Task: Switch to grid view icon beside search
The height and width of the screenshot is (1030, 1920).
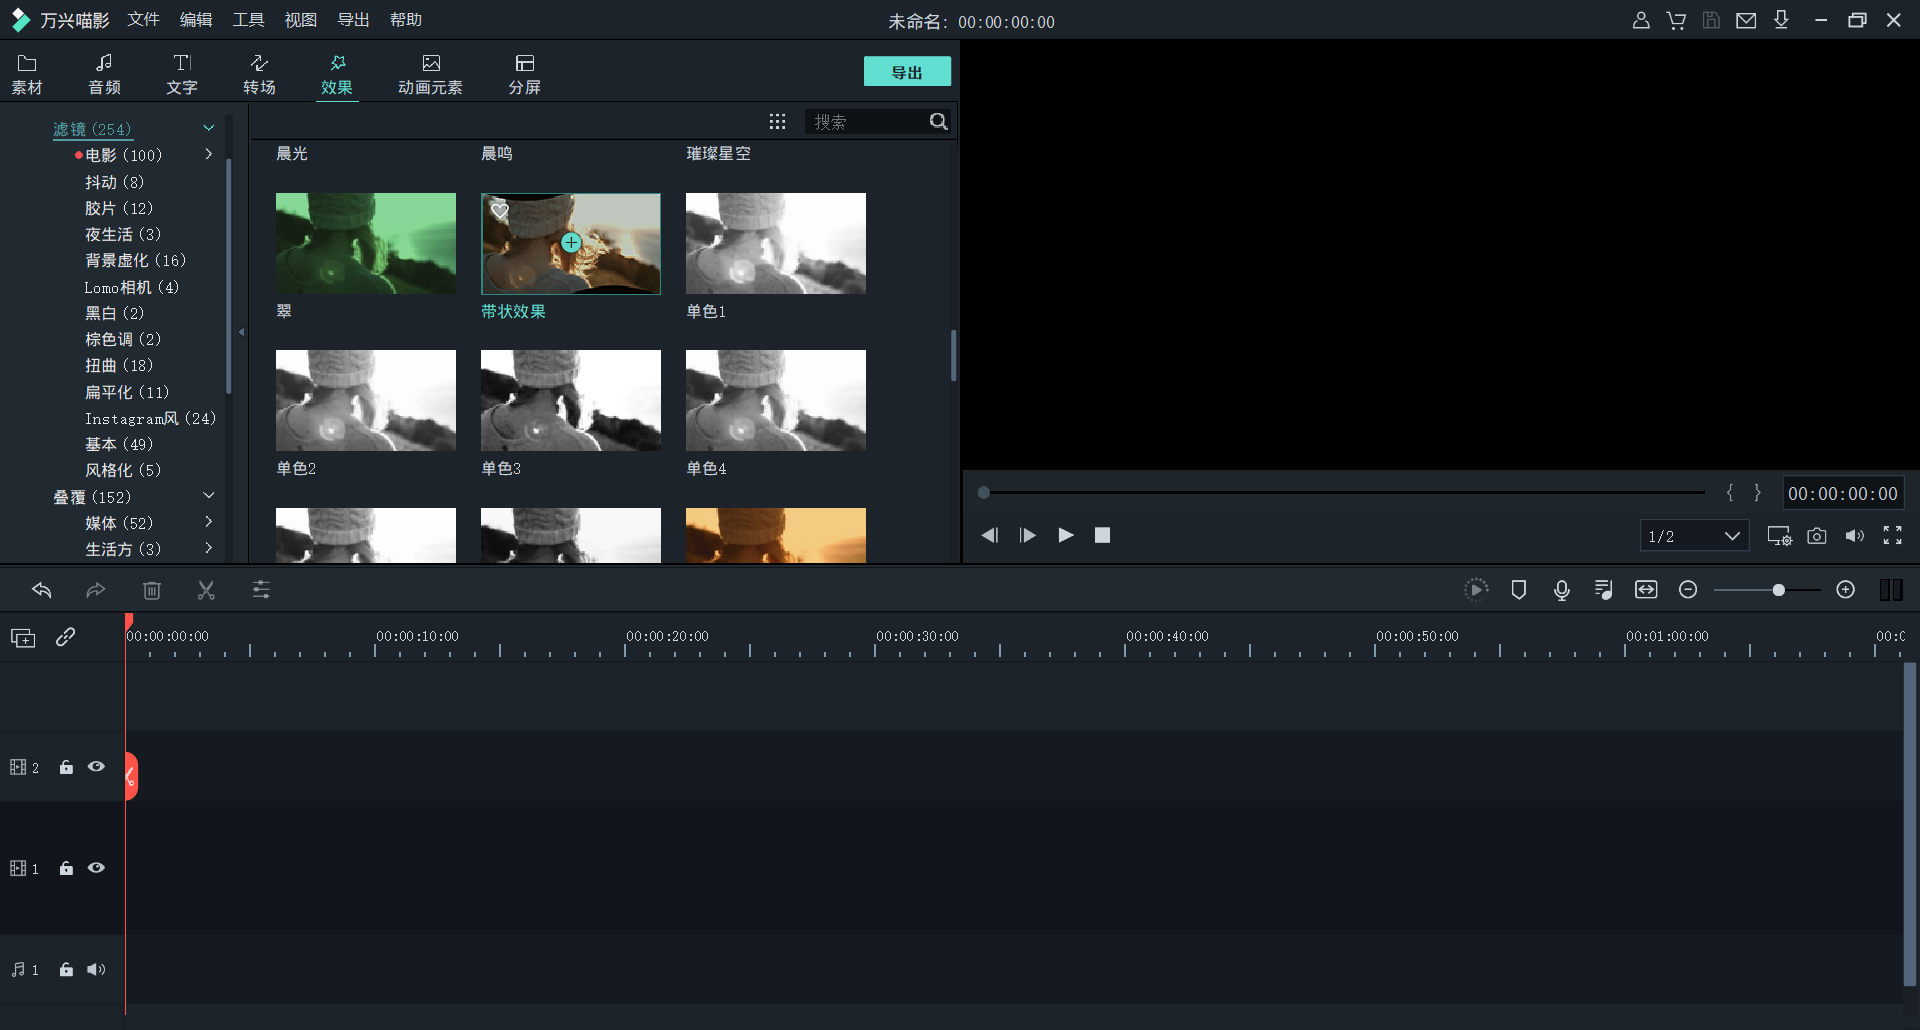Action: [777, 122]
